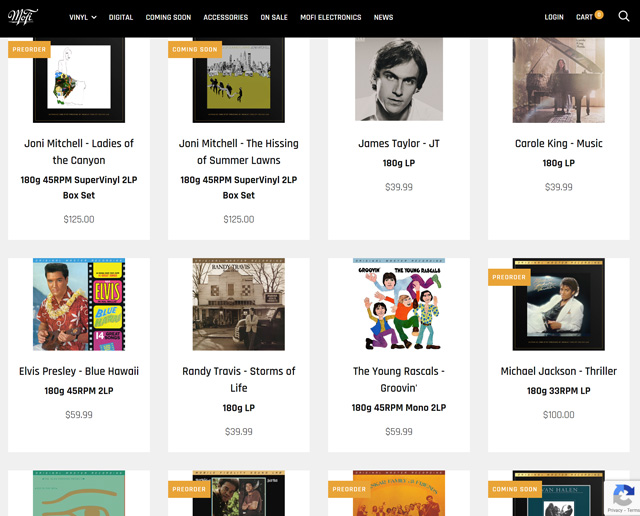Open the eye-artwork album in the bottom row

click(x=79, y=493)
